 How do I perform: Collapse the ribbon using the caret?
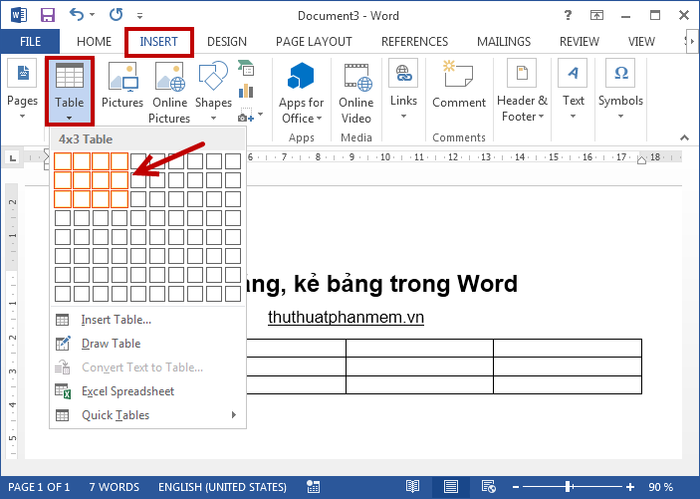pos(684,137)
